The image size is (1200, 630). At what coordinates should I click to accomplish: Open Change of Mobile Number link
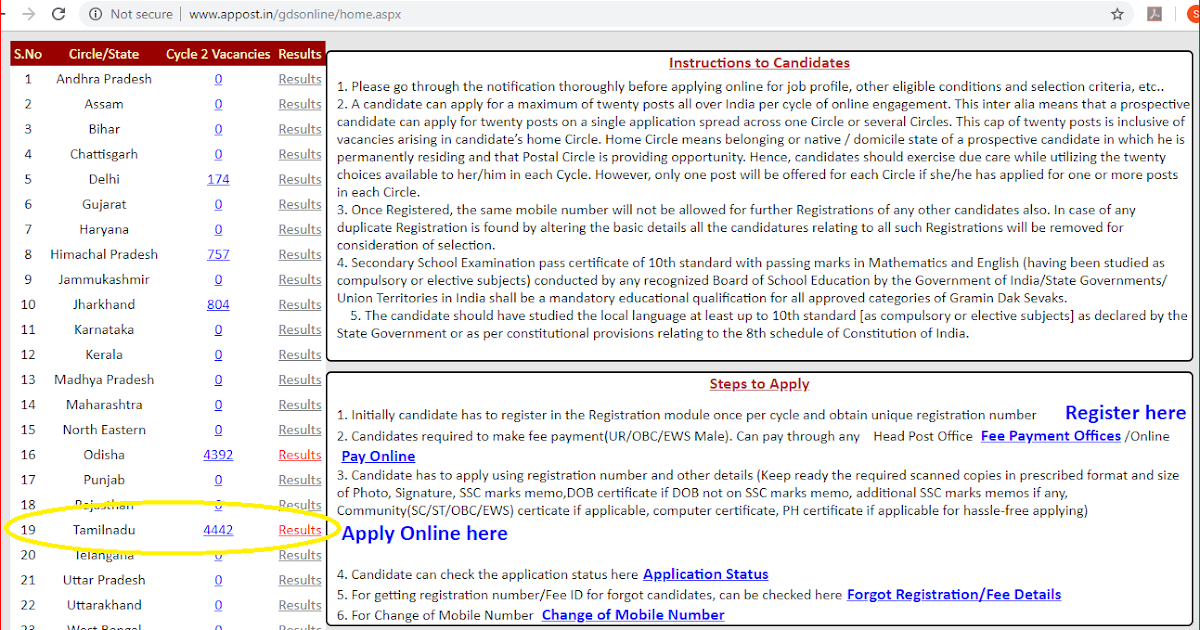[633, 615]
